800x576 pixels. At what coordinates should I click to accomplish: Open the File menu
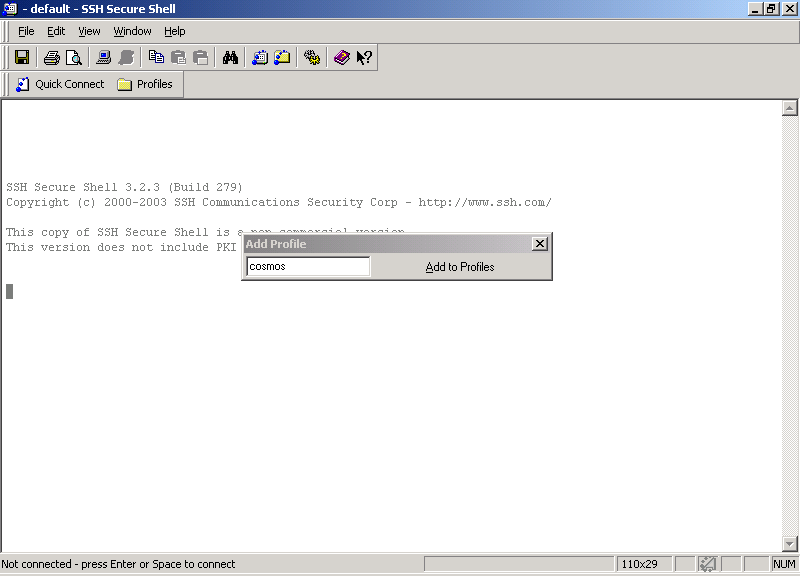[x=26, y=31]
